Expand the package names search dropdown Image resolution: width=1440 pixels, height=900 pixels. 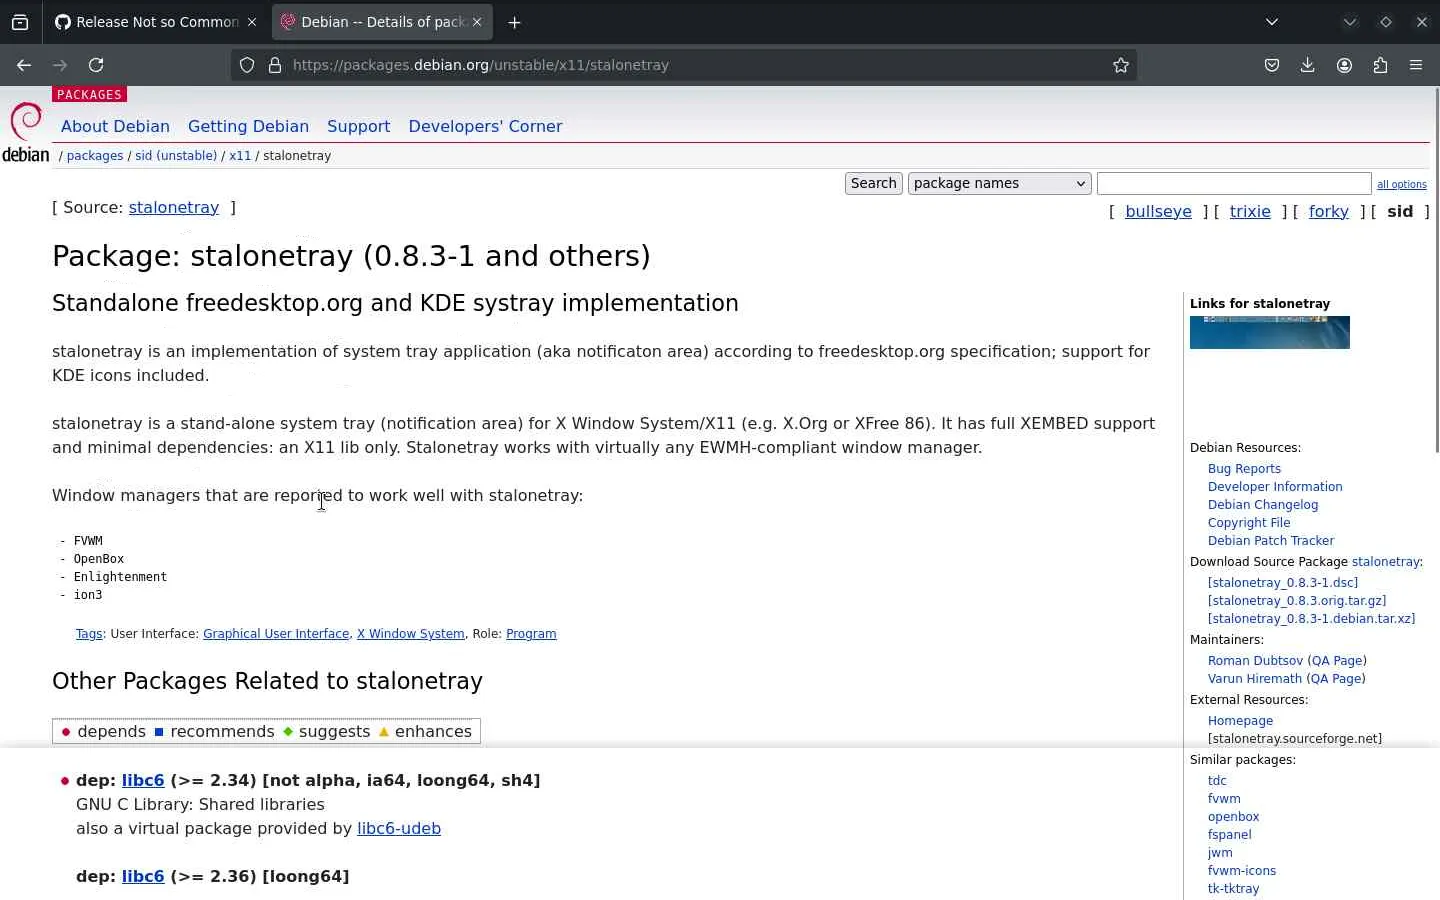click(x=998, y=183)
